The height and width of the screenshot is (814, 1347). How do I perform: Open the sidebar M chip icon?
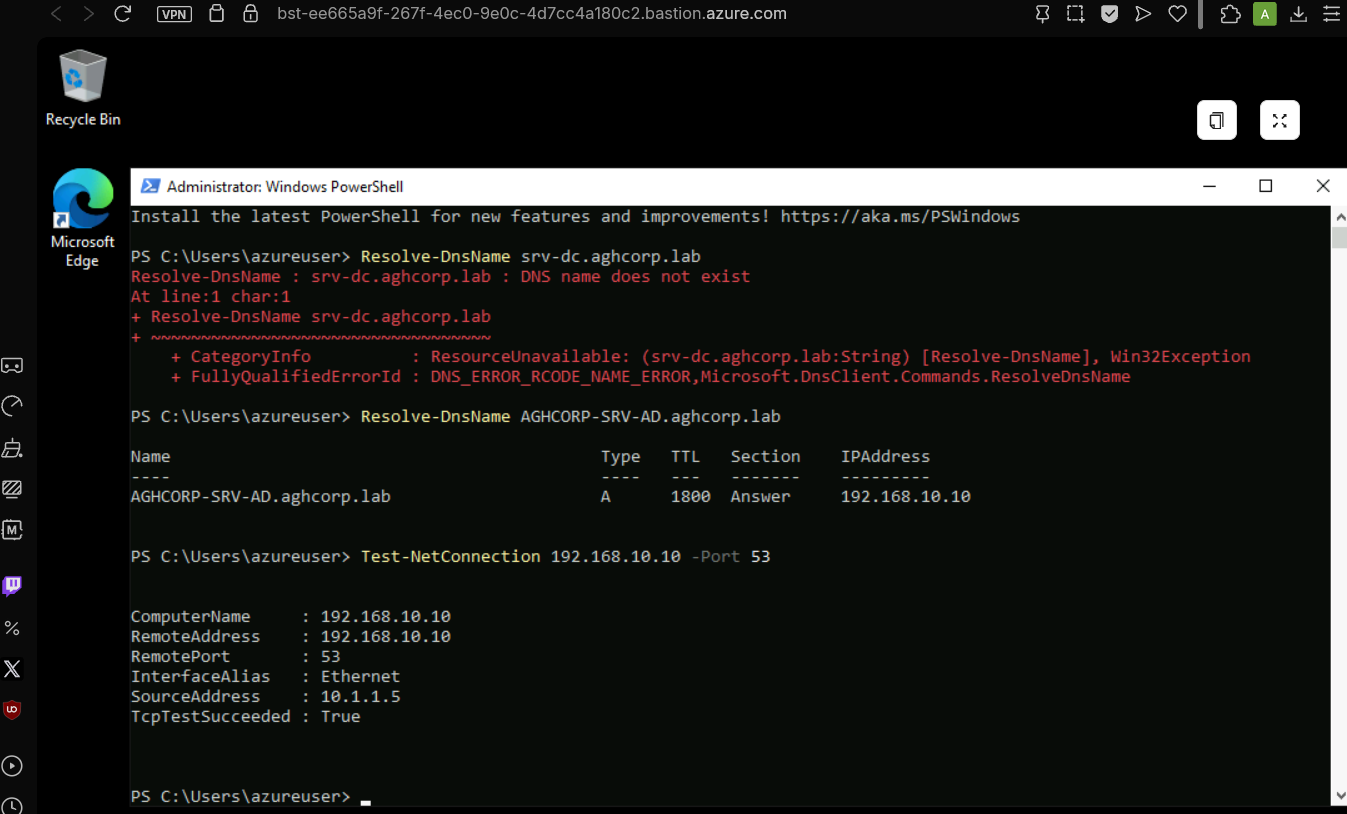point(12,530)
